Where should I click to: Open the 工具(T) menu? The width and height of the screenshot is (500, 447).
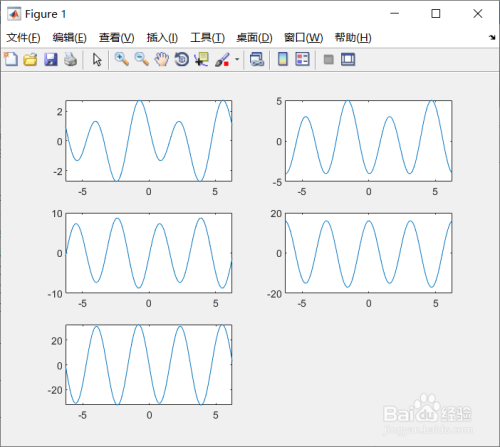(207, 38)
